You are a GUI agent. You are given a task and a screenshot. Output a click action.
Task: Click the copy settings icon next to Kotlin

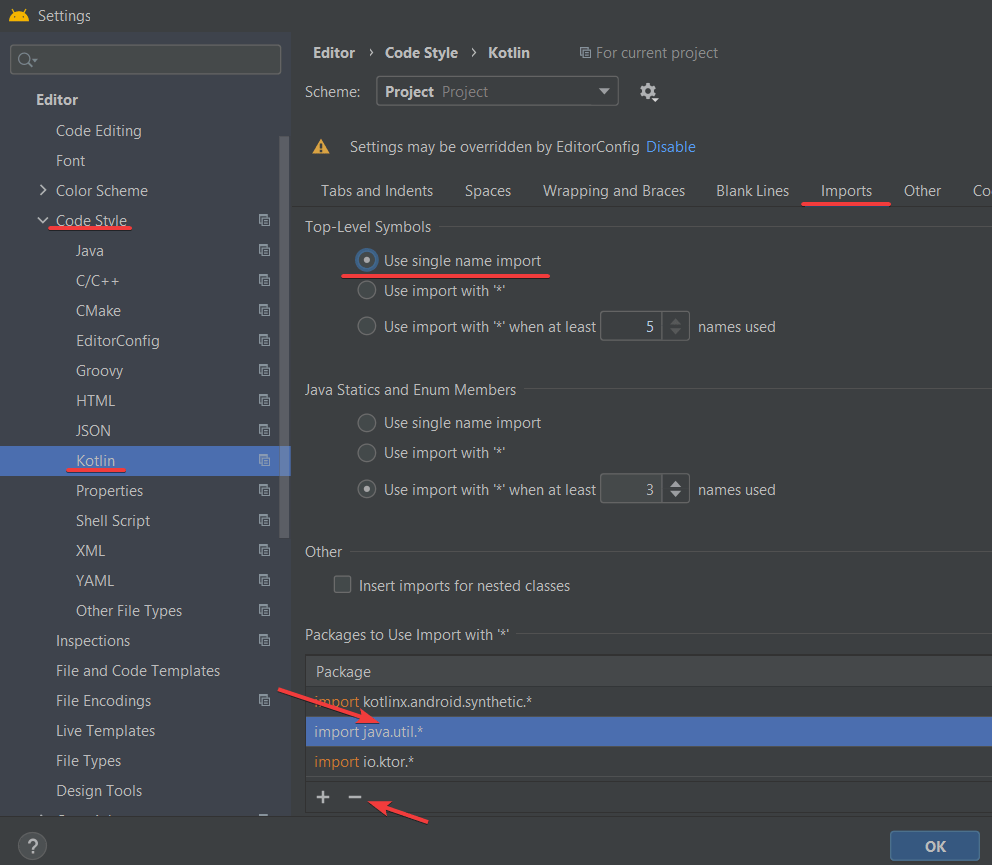[264, 460]
